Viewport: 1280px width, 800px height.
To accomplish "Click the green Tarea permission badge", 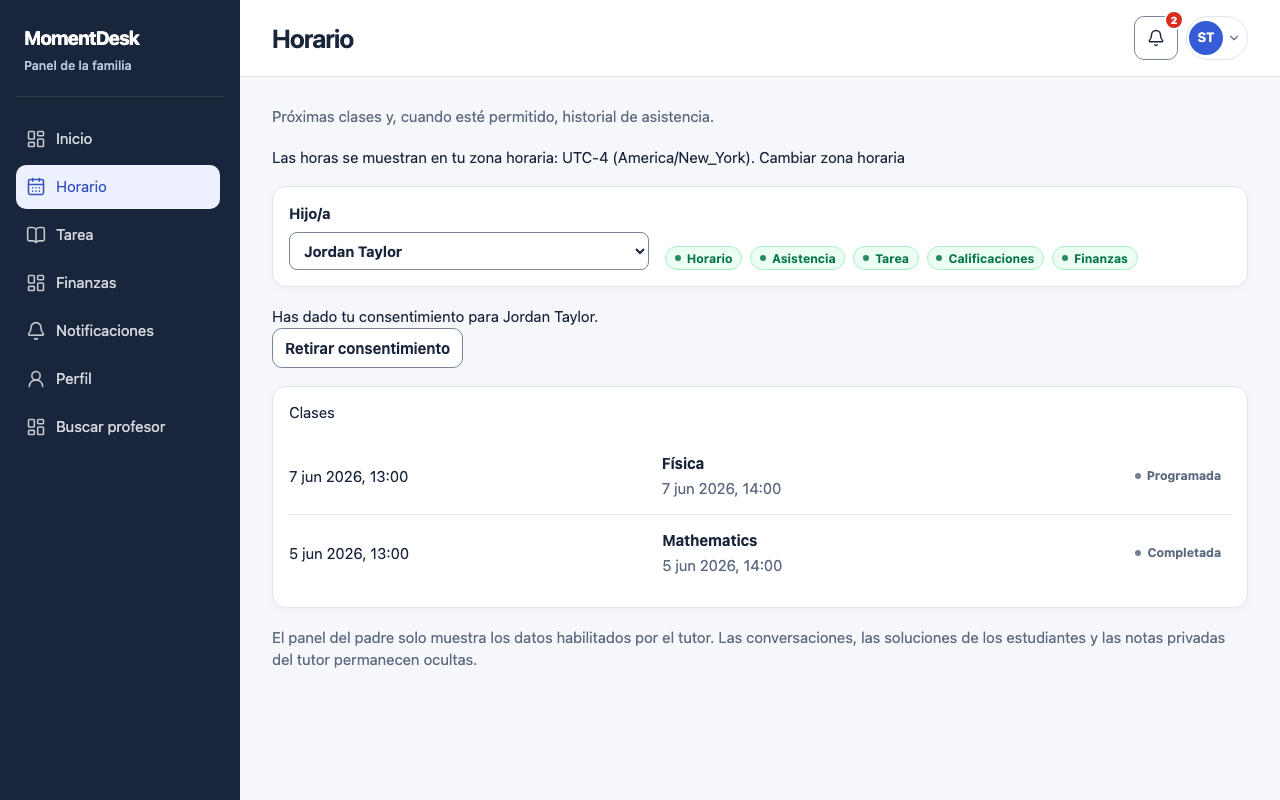I will pyautogui.click(x=886, y=258).
